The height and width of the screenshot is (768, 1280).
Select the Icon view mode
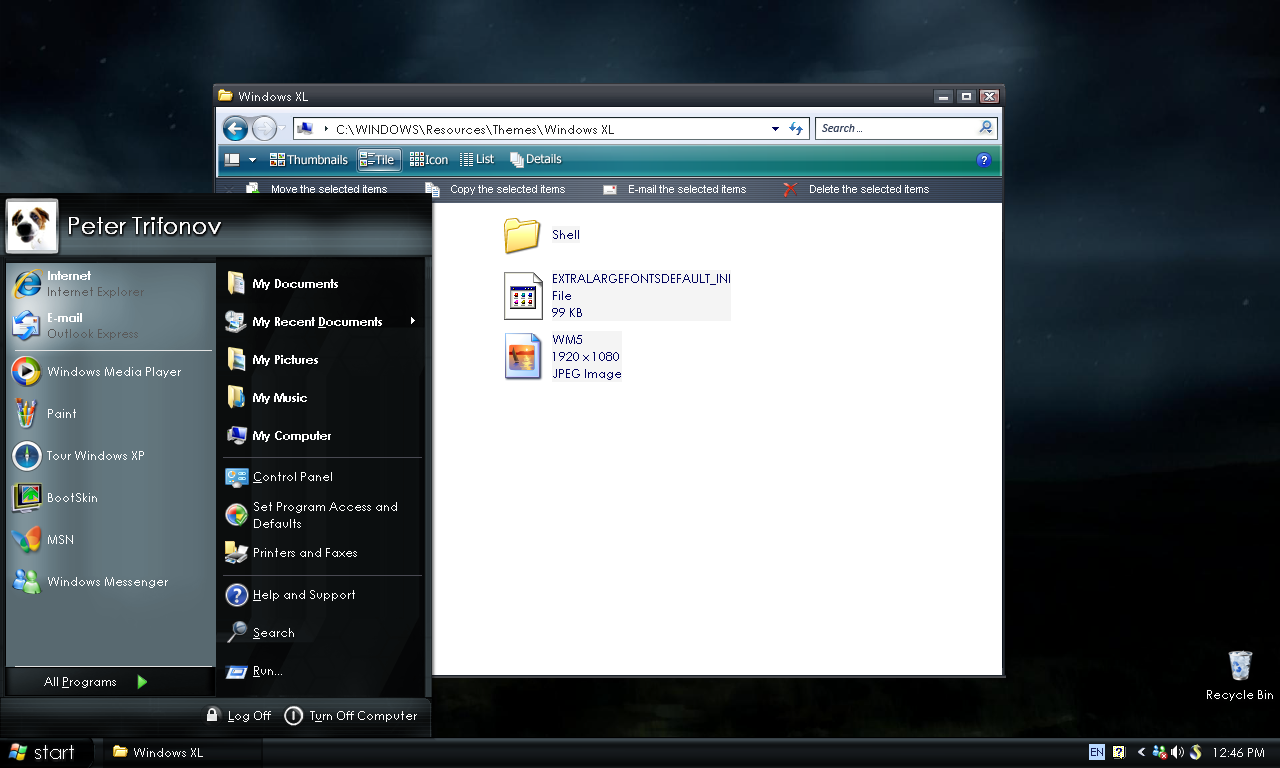pos(429,159)
